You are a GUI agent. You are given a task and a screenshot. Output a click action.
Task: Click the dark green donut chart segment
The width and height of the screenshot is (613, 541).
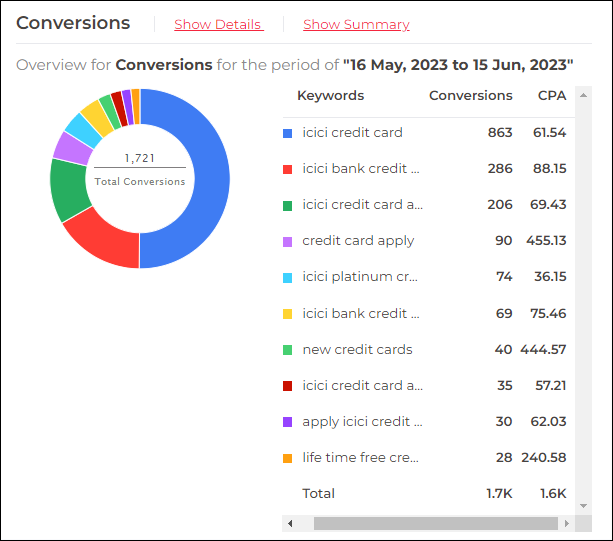click(x=69, y=190)
